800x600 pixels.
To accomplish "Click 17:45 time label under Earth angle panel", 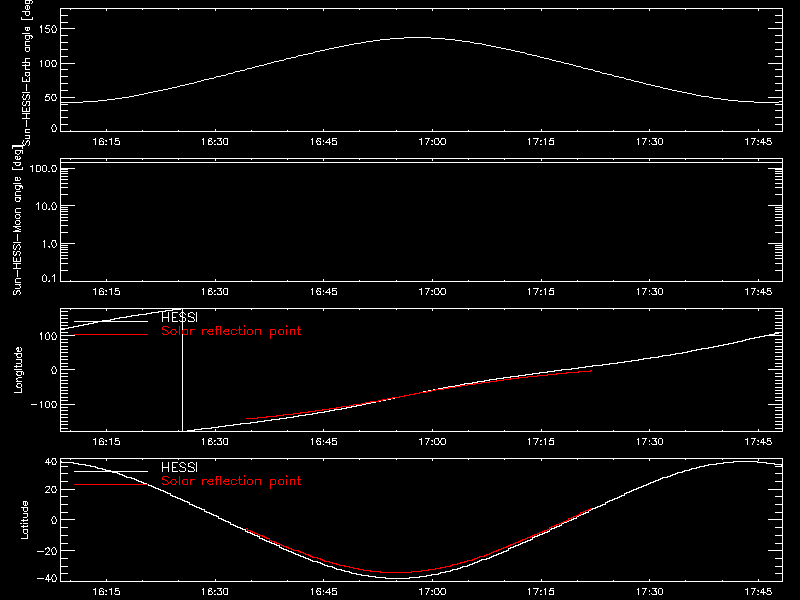I will (x=758, y=142).
